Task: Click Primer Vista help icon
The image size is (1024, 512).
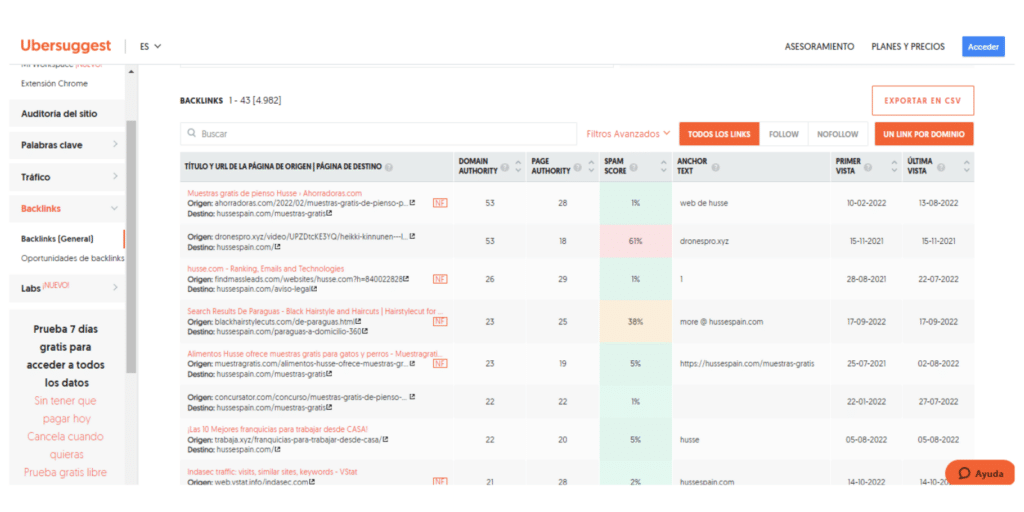Action: [x=867, y=168]
